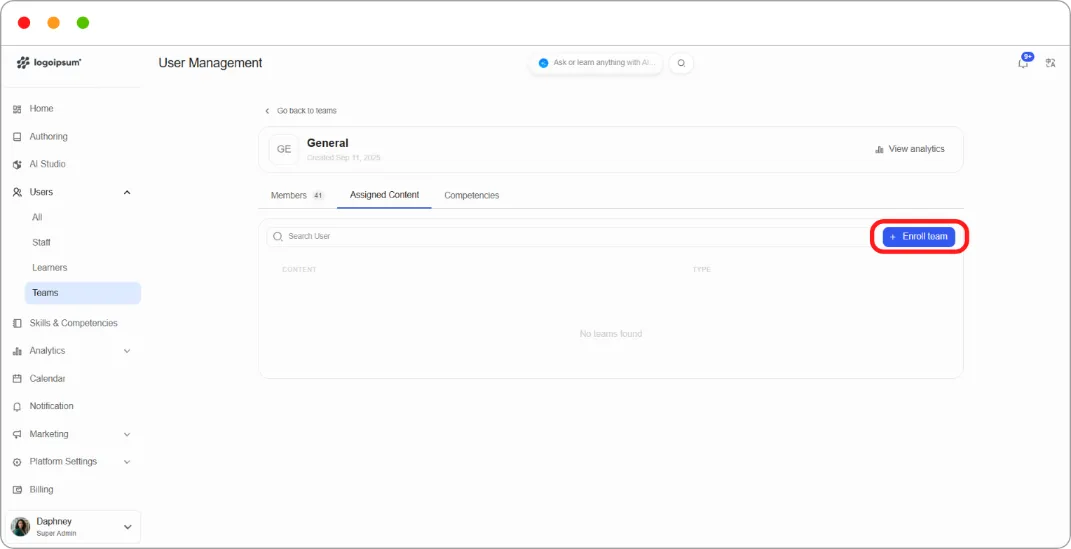This screenshot has height=549, width=1071.
Task: Click the AI Studio sidebar icon
Action: coord(17,165)
